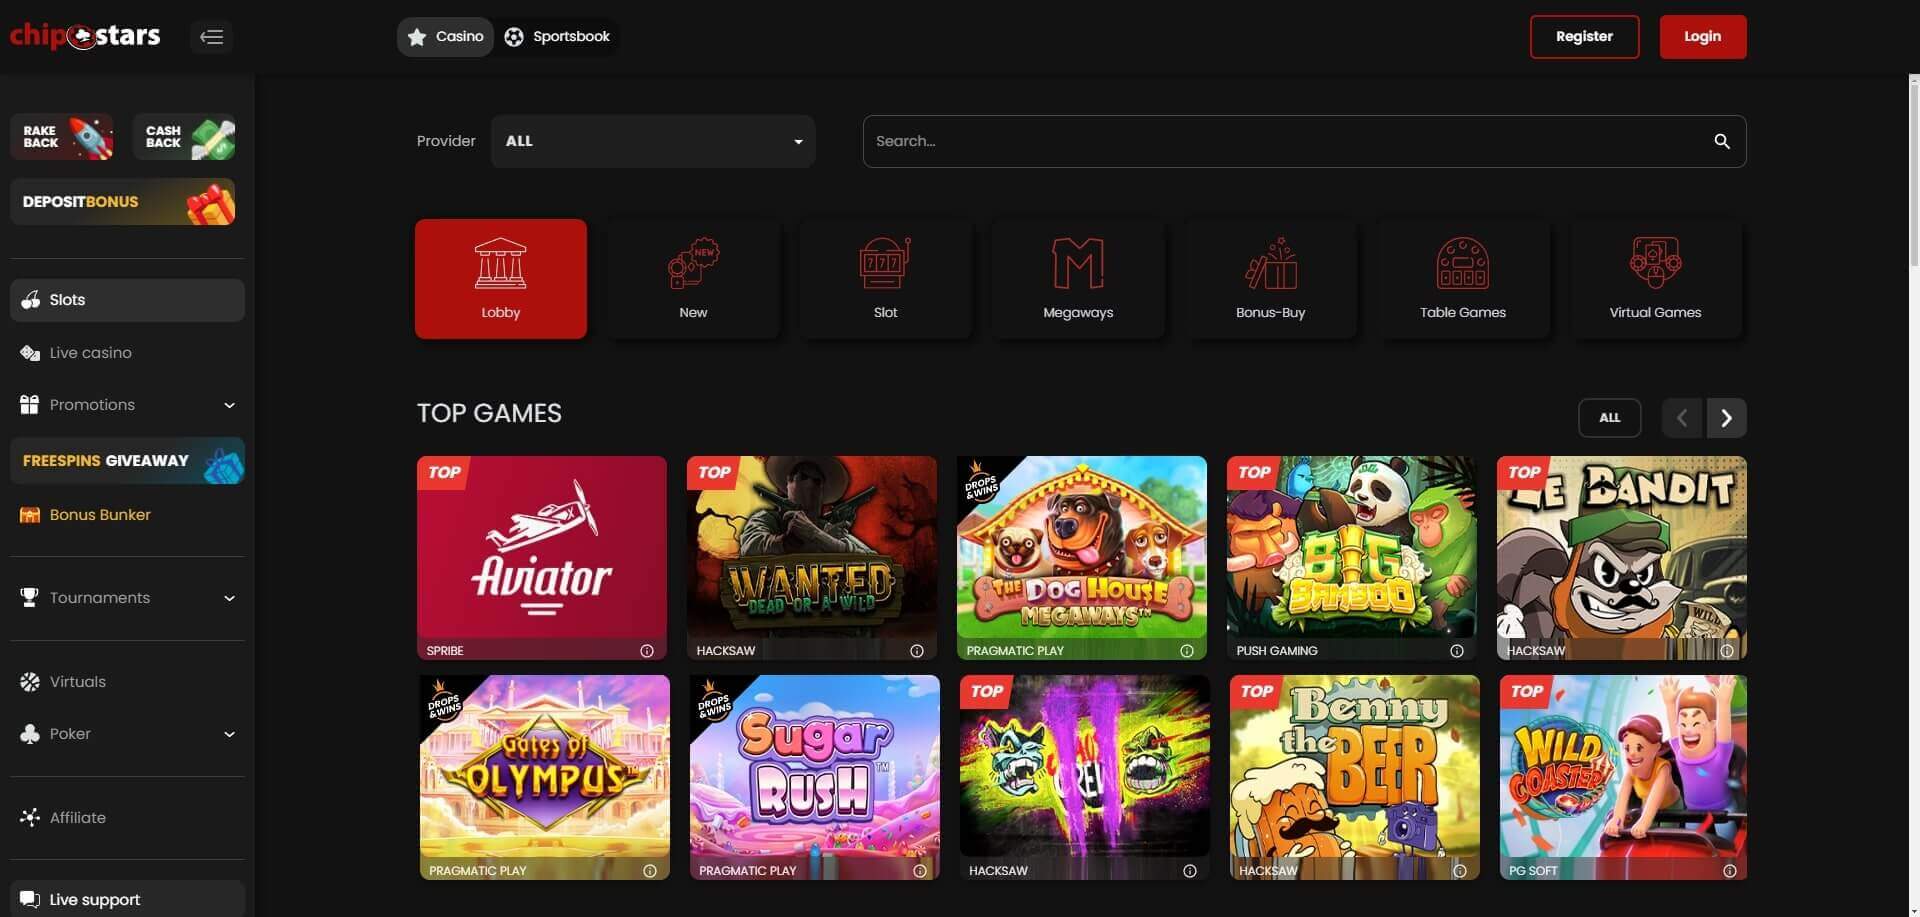Expand the Poker sidebar section

[229, 733]
